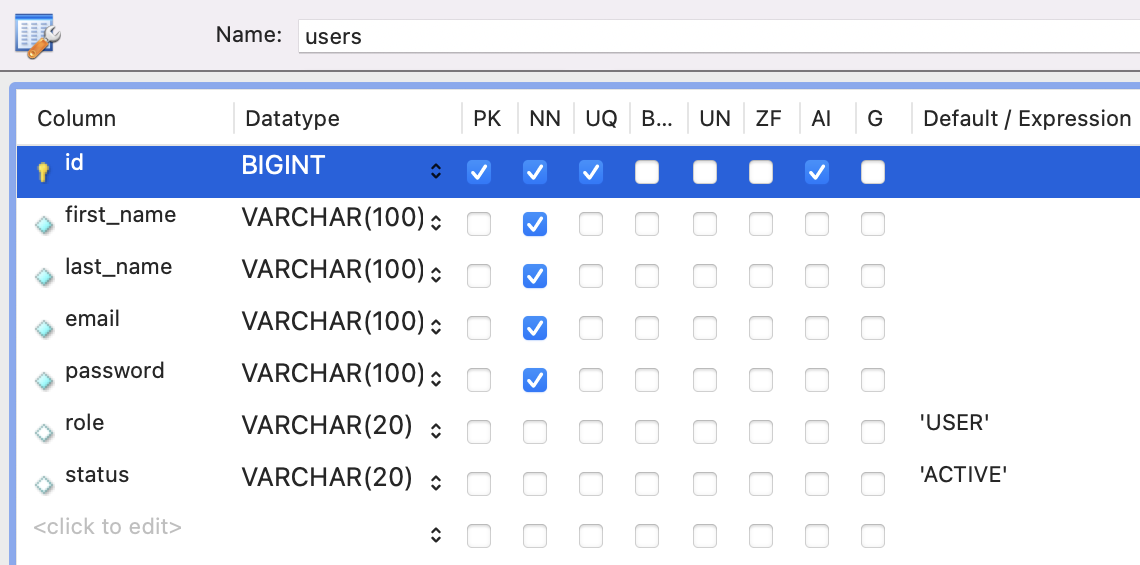The width and height of the screenshot is (1140, 565).
Task: Open datatype dropdown for password column
Action: point(435,379)
